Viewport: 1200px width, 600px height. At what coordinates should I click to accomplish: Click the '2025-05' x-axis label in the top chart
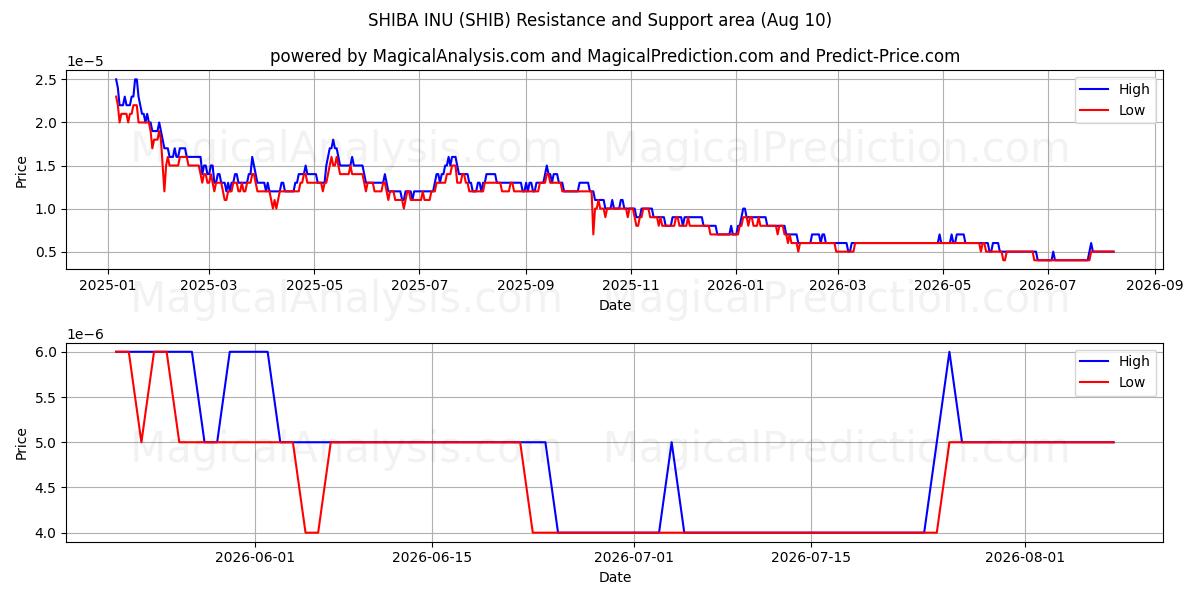pyautogui.click(x=314, y=286)
